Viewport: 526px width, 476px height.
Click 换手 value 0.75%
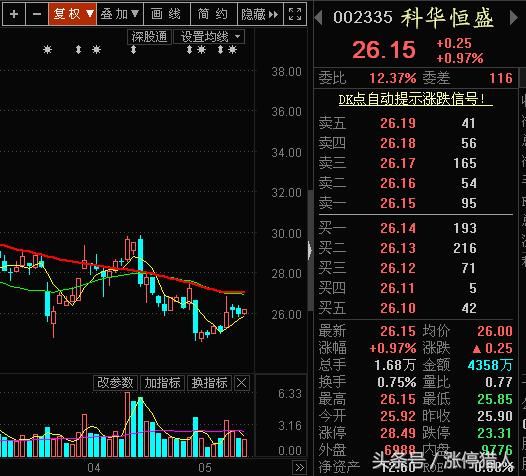pyautogui.click(x=397, y=382)
